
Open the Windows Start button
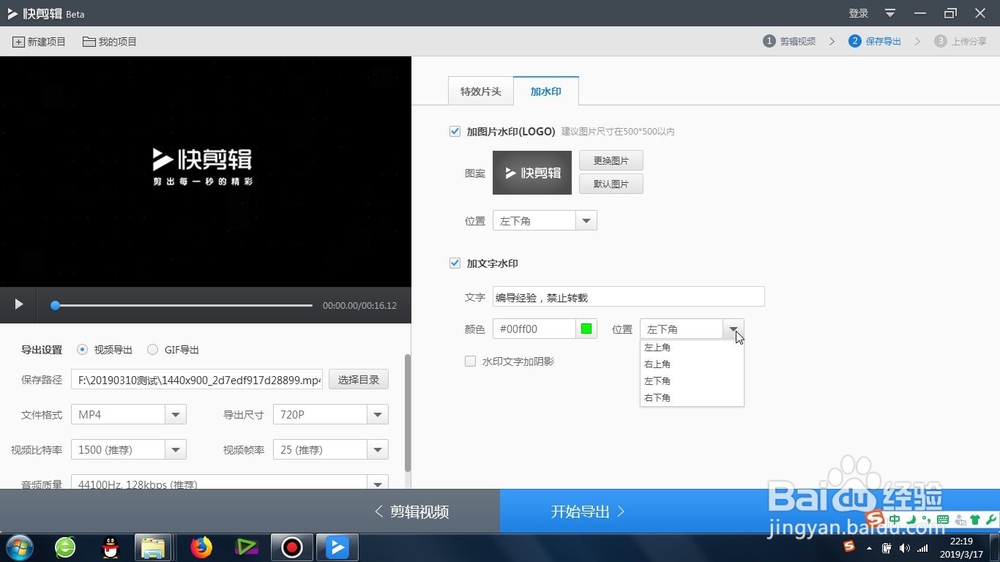(20, 547)
